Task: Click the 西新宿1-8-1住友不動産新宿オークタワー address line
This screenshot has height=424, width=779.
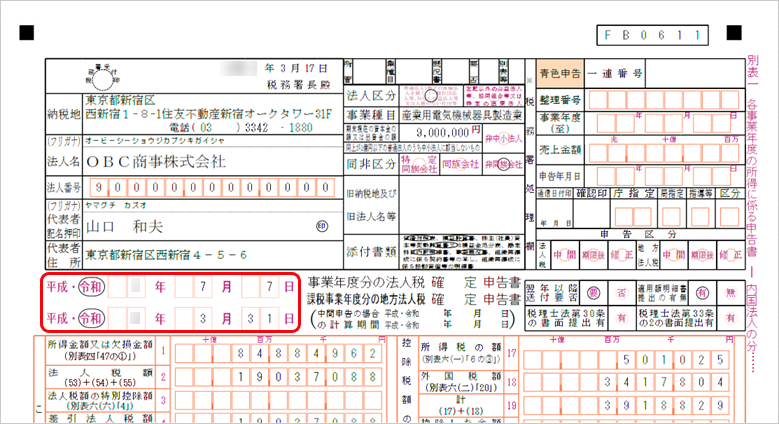Action: point(209,114)
